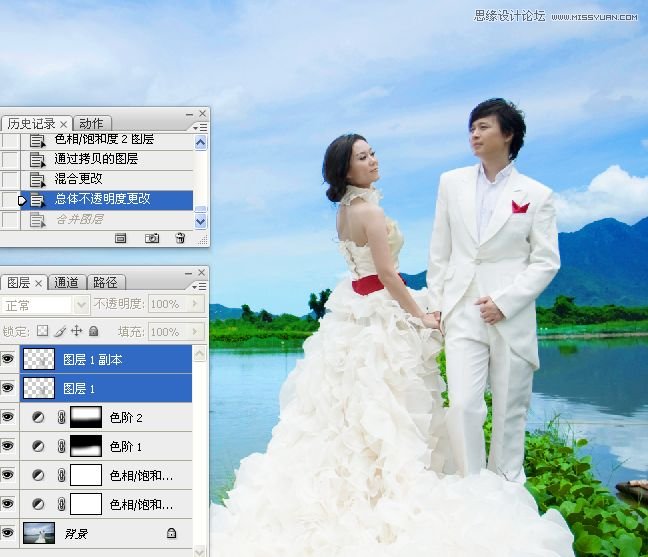This screenshot has width=648, height=557.
Task: Hide the 背景 layer
Action: pos(8,533)
